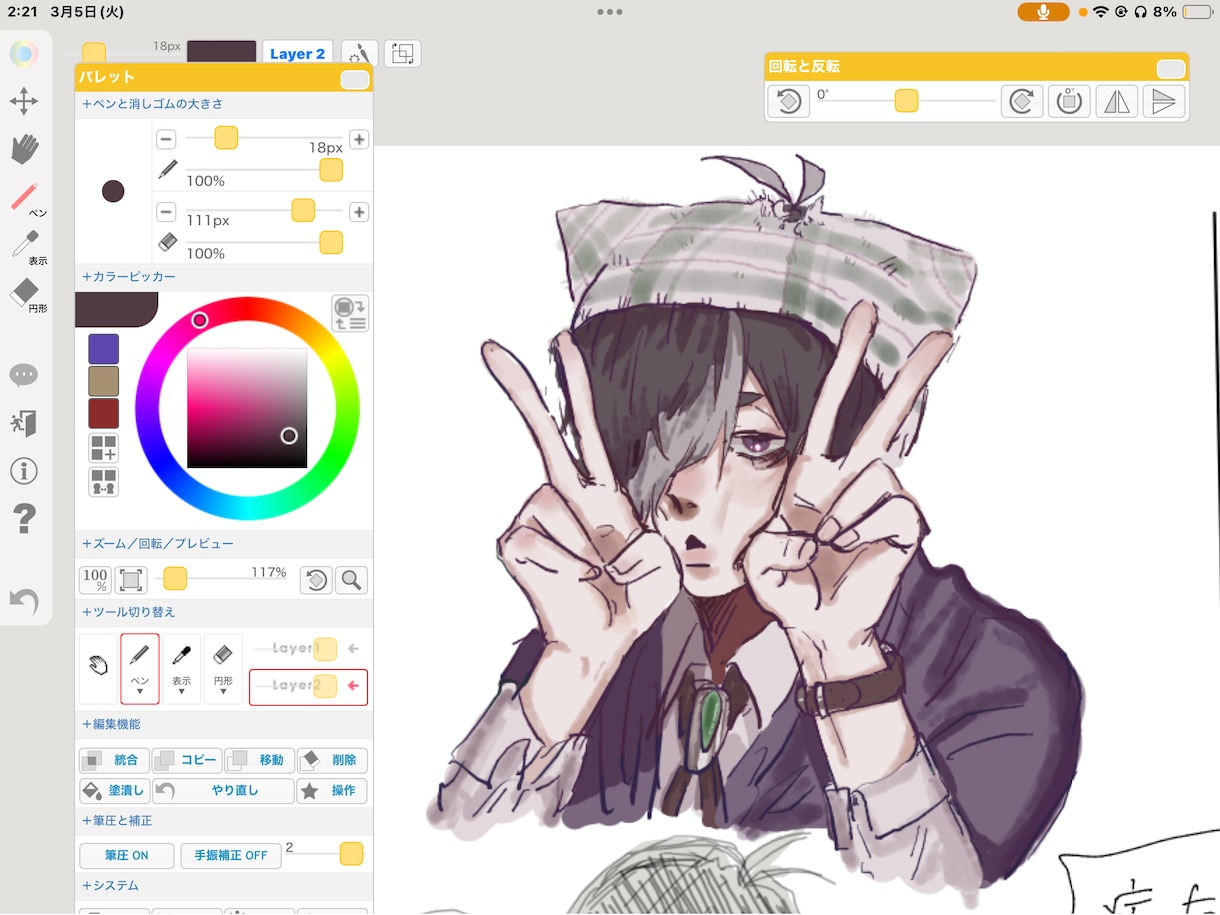Click the undo arrow in the sidebar

click(24, 600)
